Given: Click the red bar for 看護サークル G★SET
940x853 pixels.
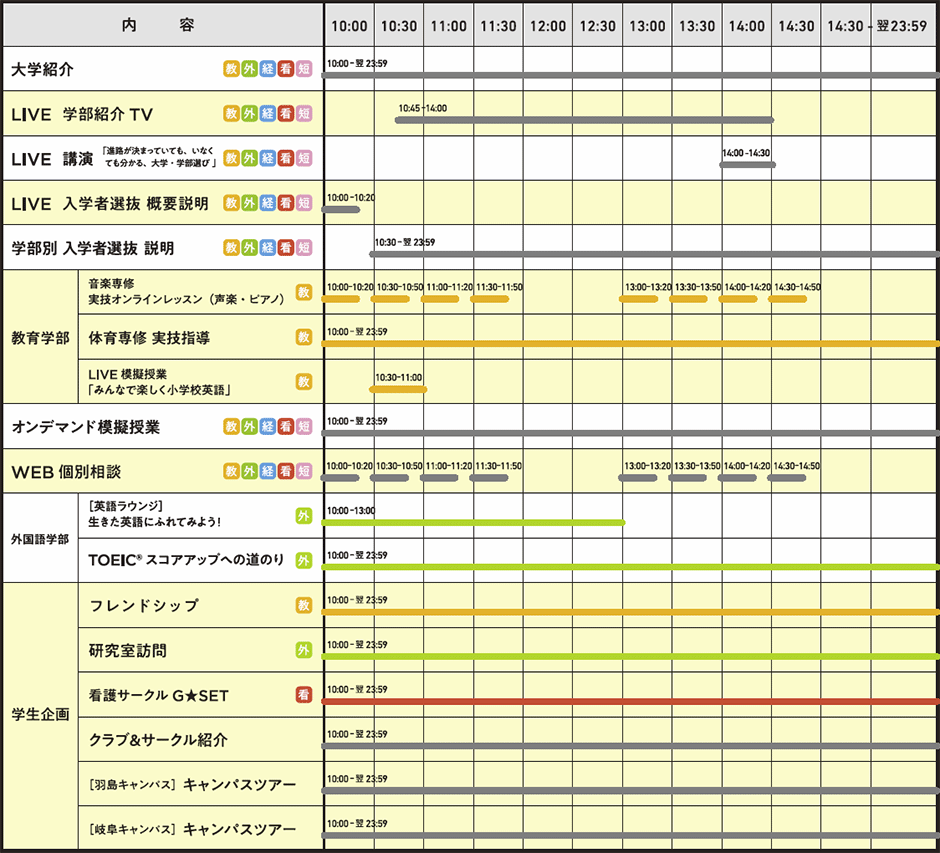Looking at the screenshot, I should pyautogui.click(x=631, y=701).
